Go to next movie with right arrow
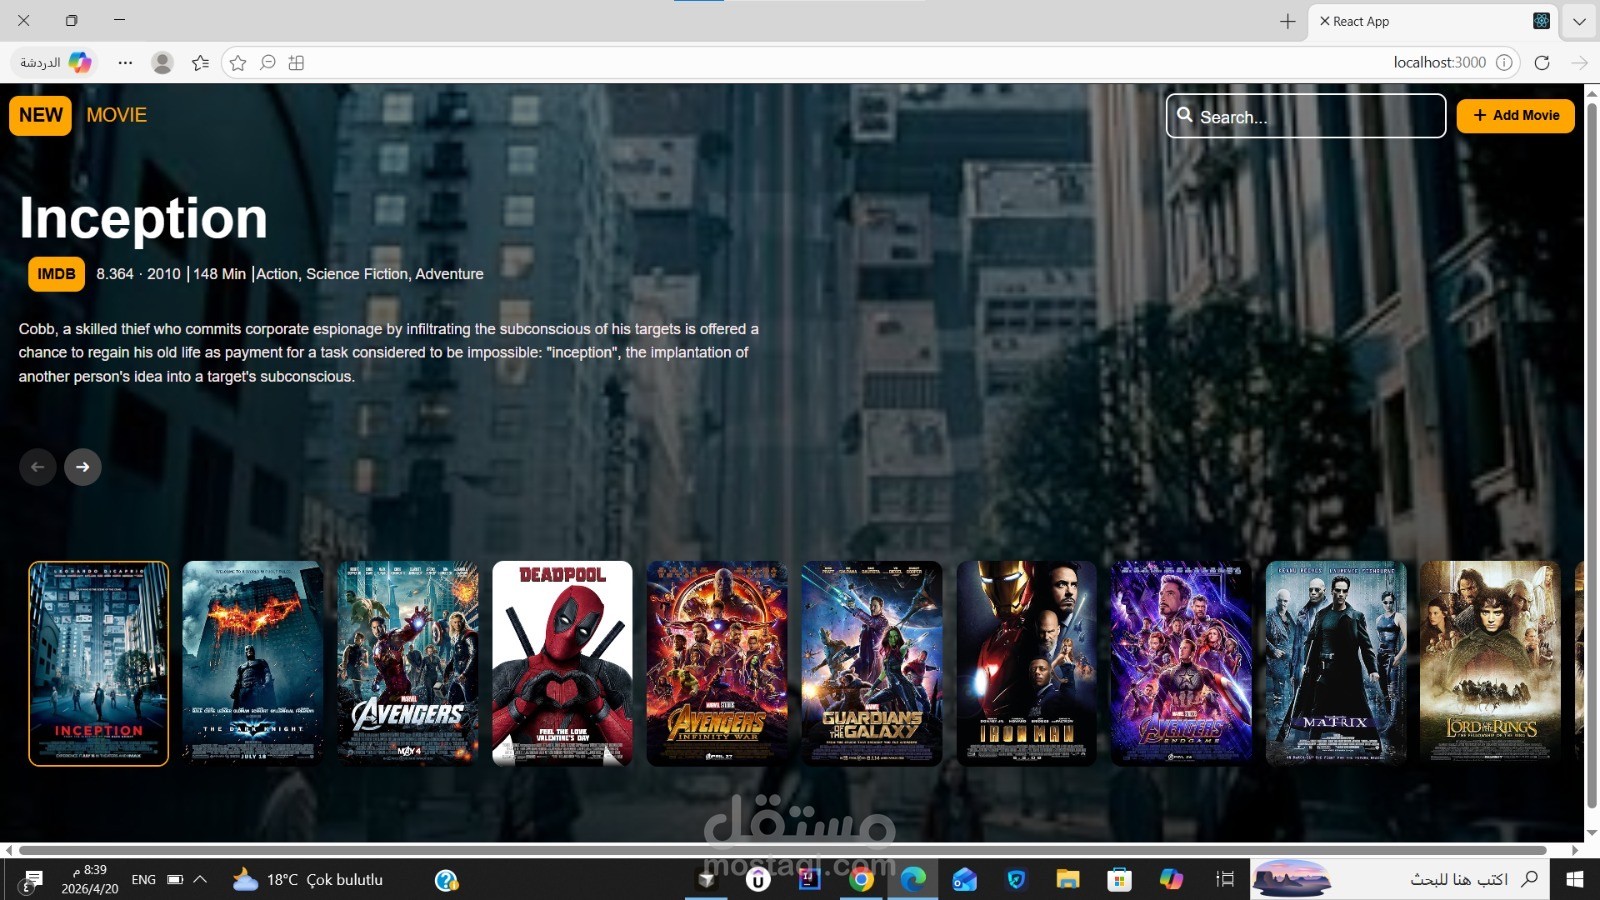Screen dimensions: 1600x900 tap(83, 467)
